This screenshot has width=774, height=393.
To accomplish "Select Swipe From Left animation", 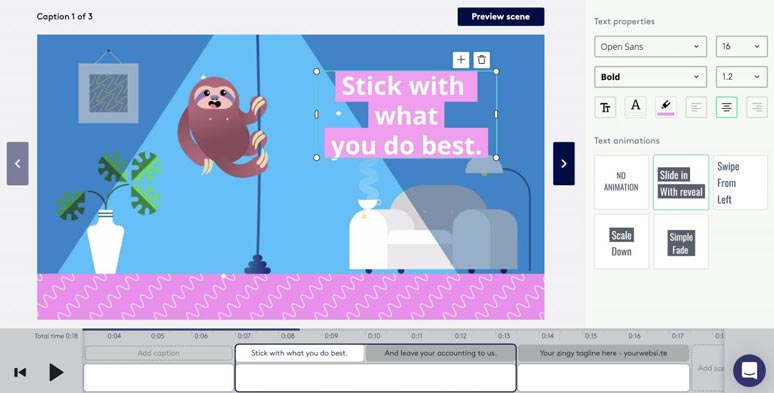I will point(740,182).
